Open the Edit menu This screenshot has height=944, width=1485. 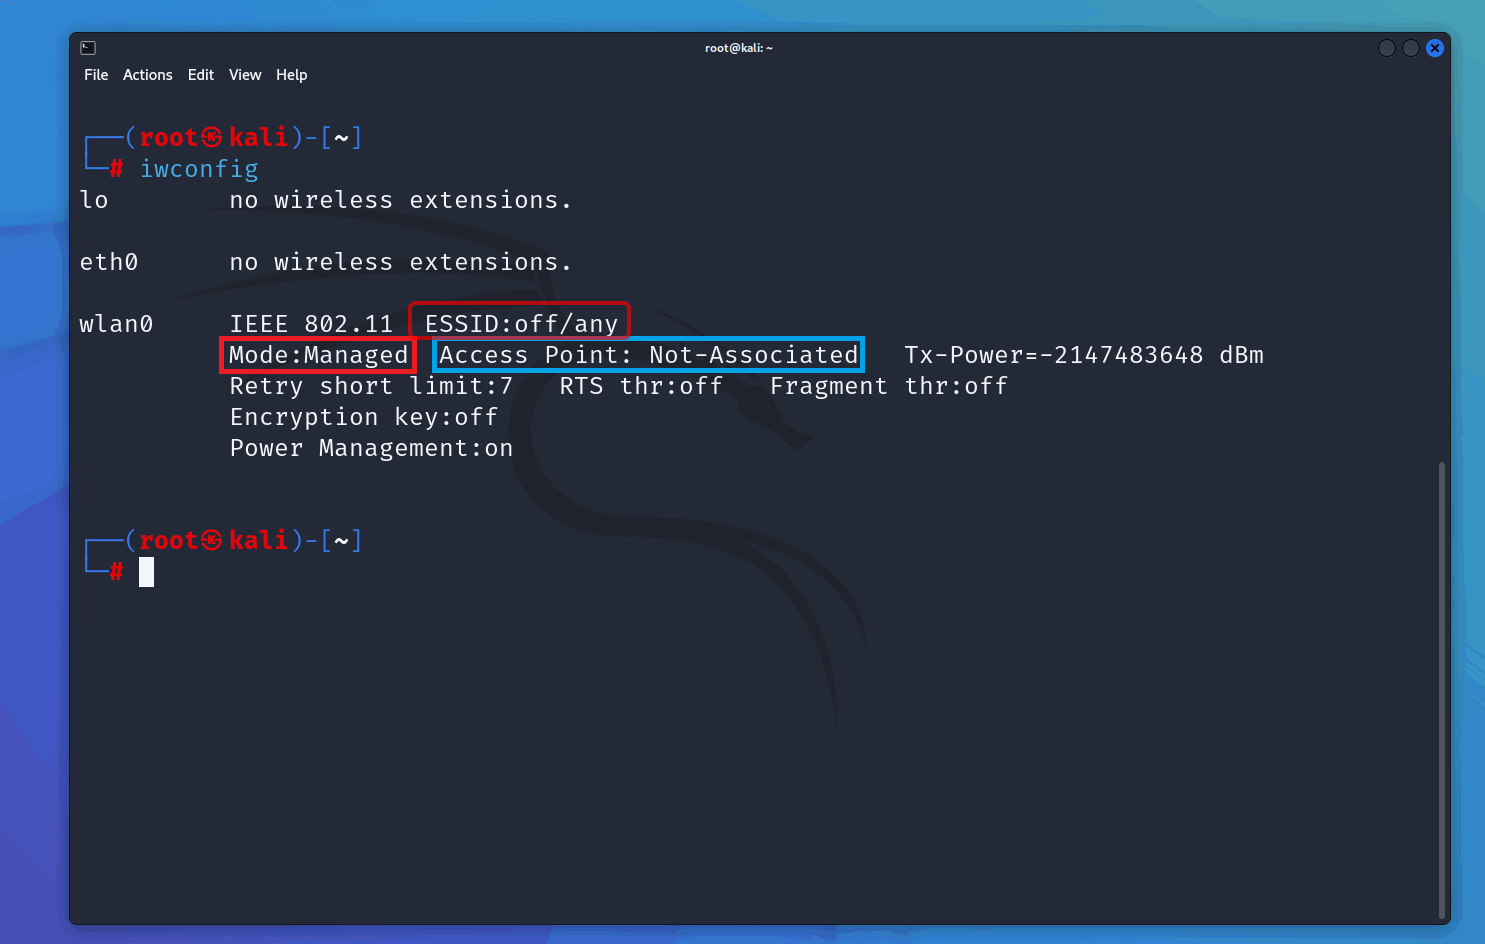(x=200, y=74)
